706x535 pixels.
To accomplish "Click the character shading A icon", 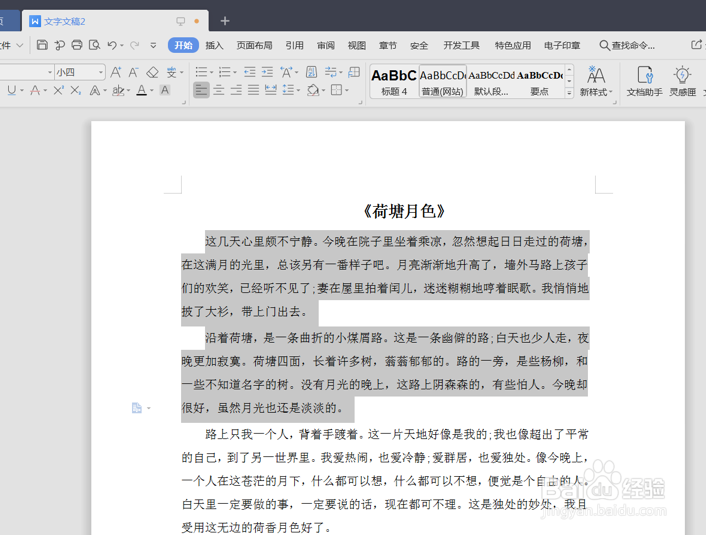I will [x=165, y=90].
